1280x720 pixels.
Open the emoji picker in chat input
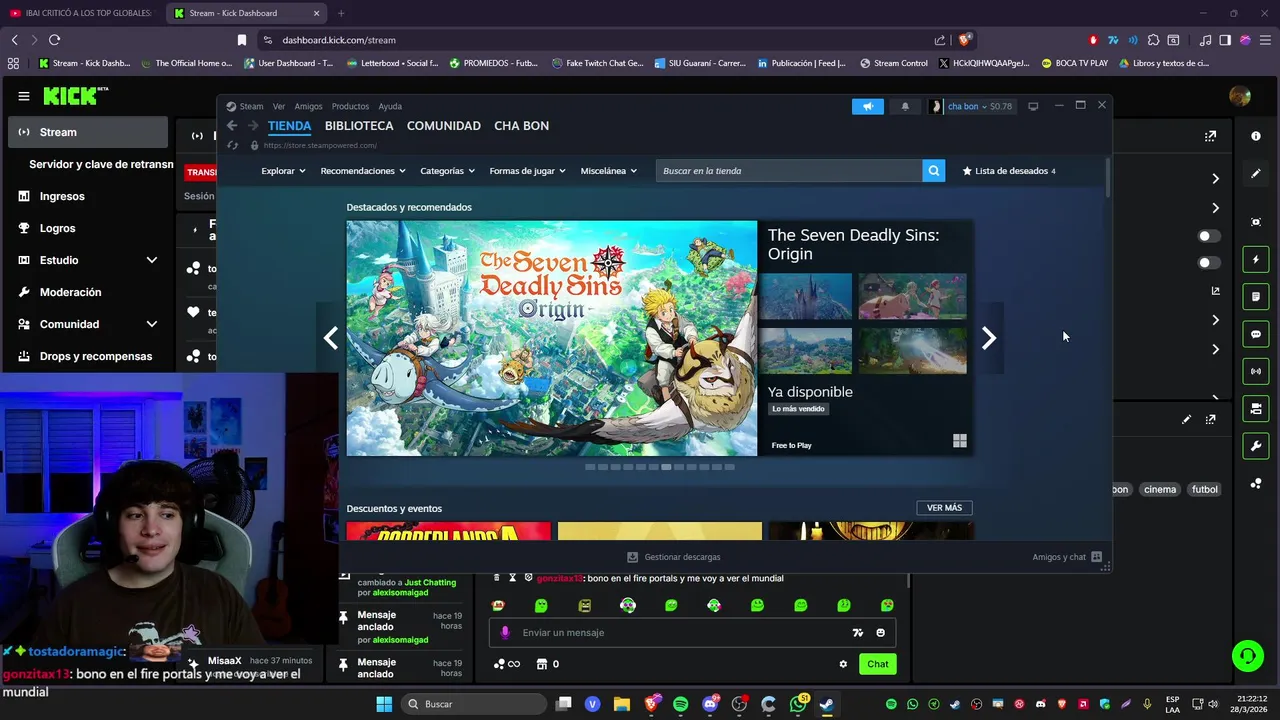880,632
